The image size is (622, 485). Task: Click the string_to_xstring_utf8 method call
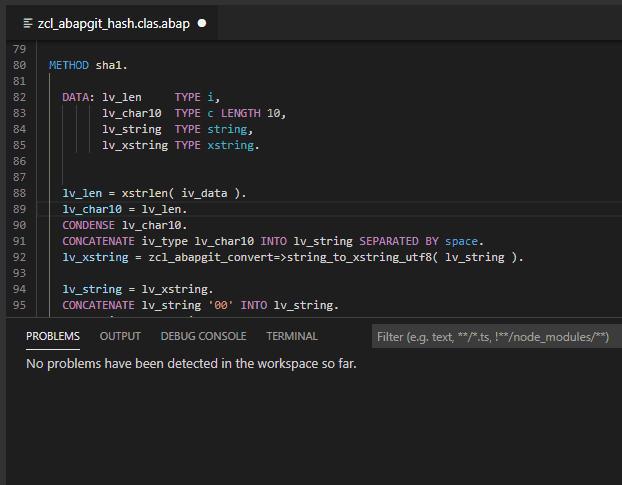coord(361,257)
